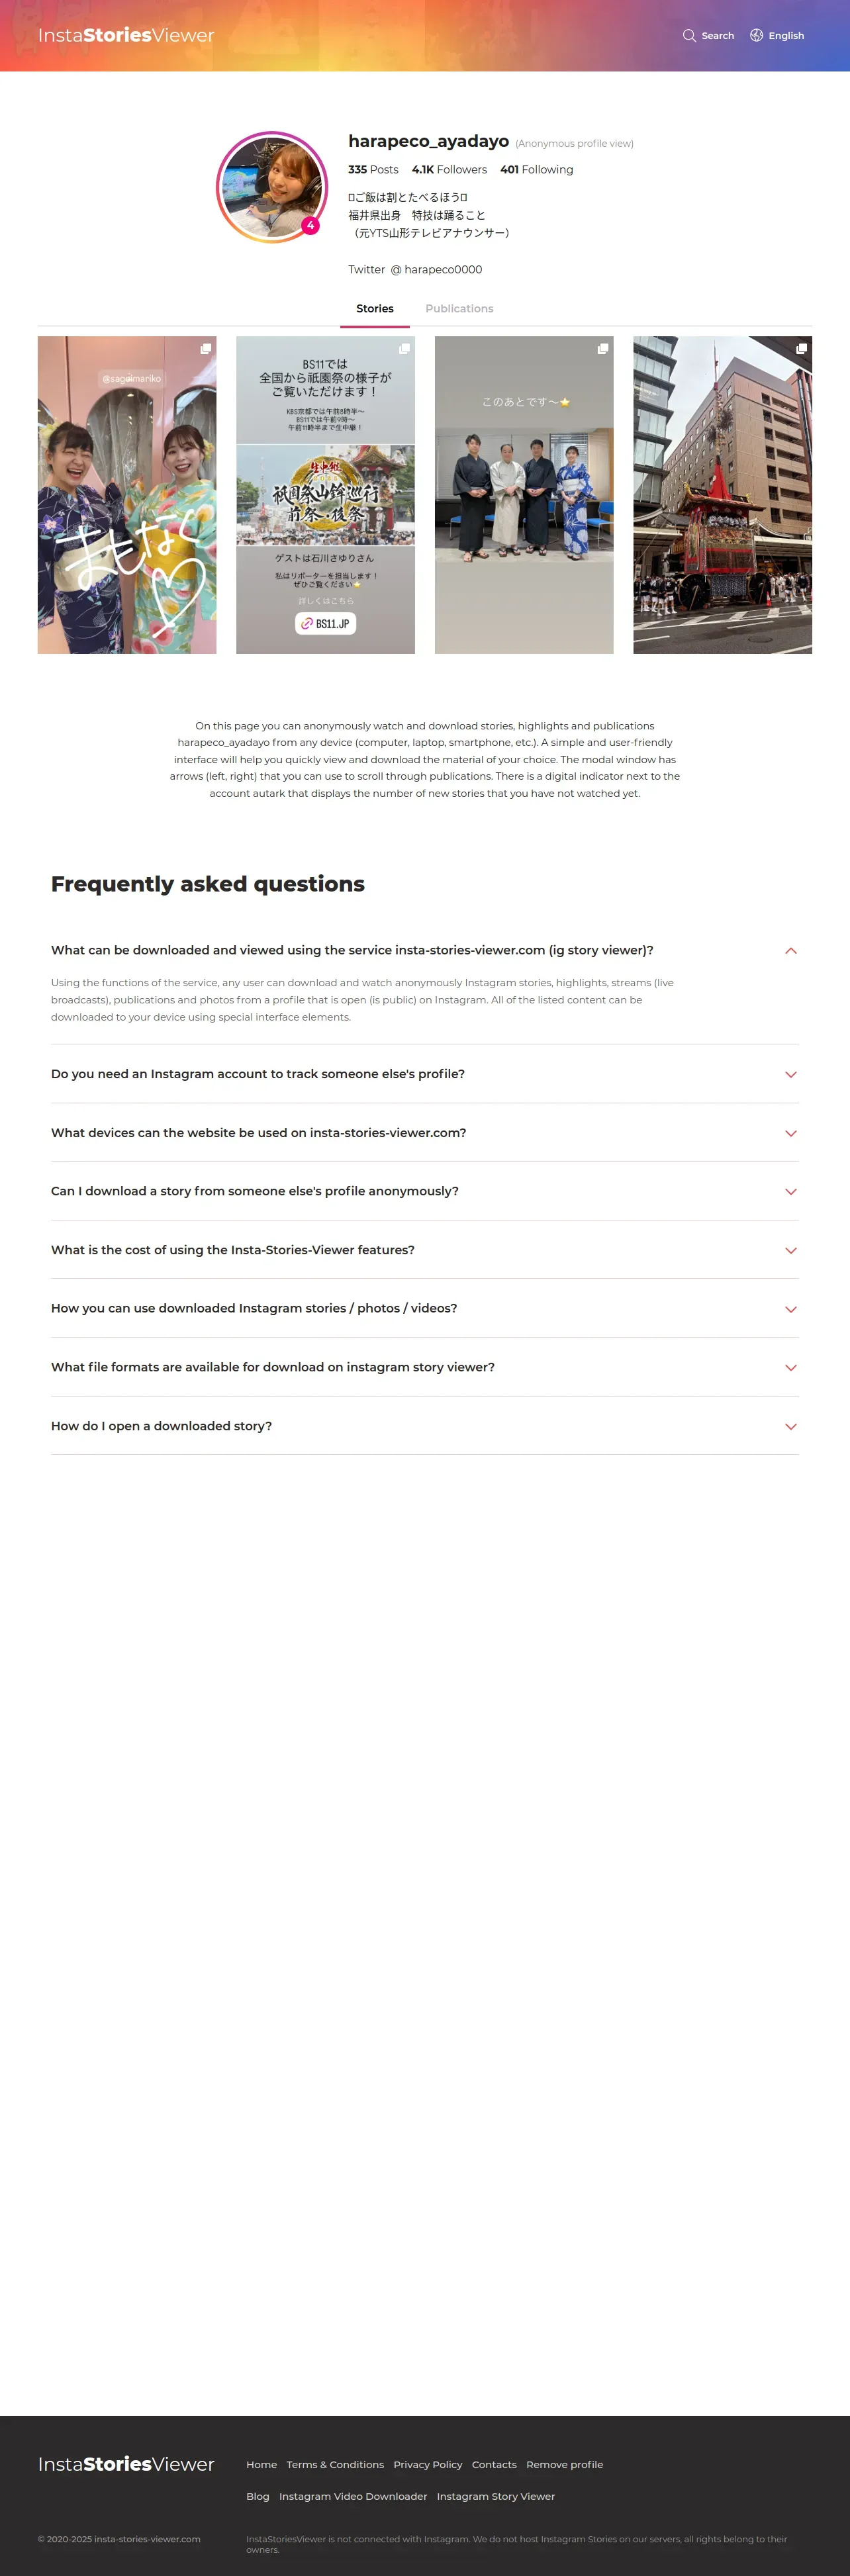Click the InstaStoriesViewer header logo
Viewport: 850px width, 2576px height.
point(126,36)
